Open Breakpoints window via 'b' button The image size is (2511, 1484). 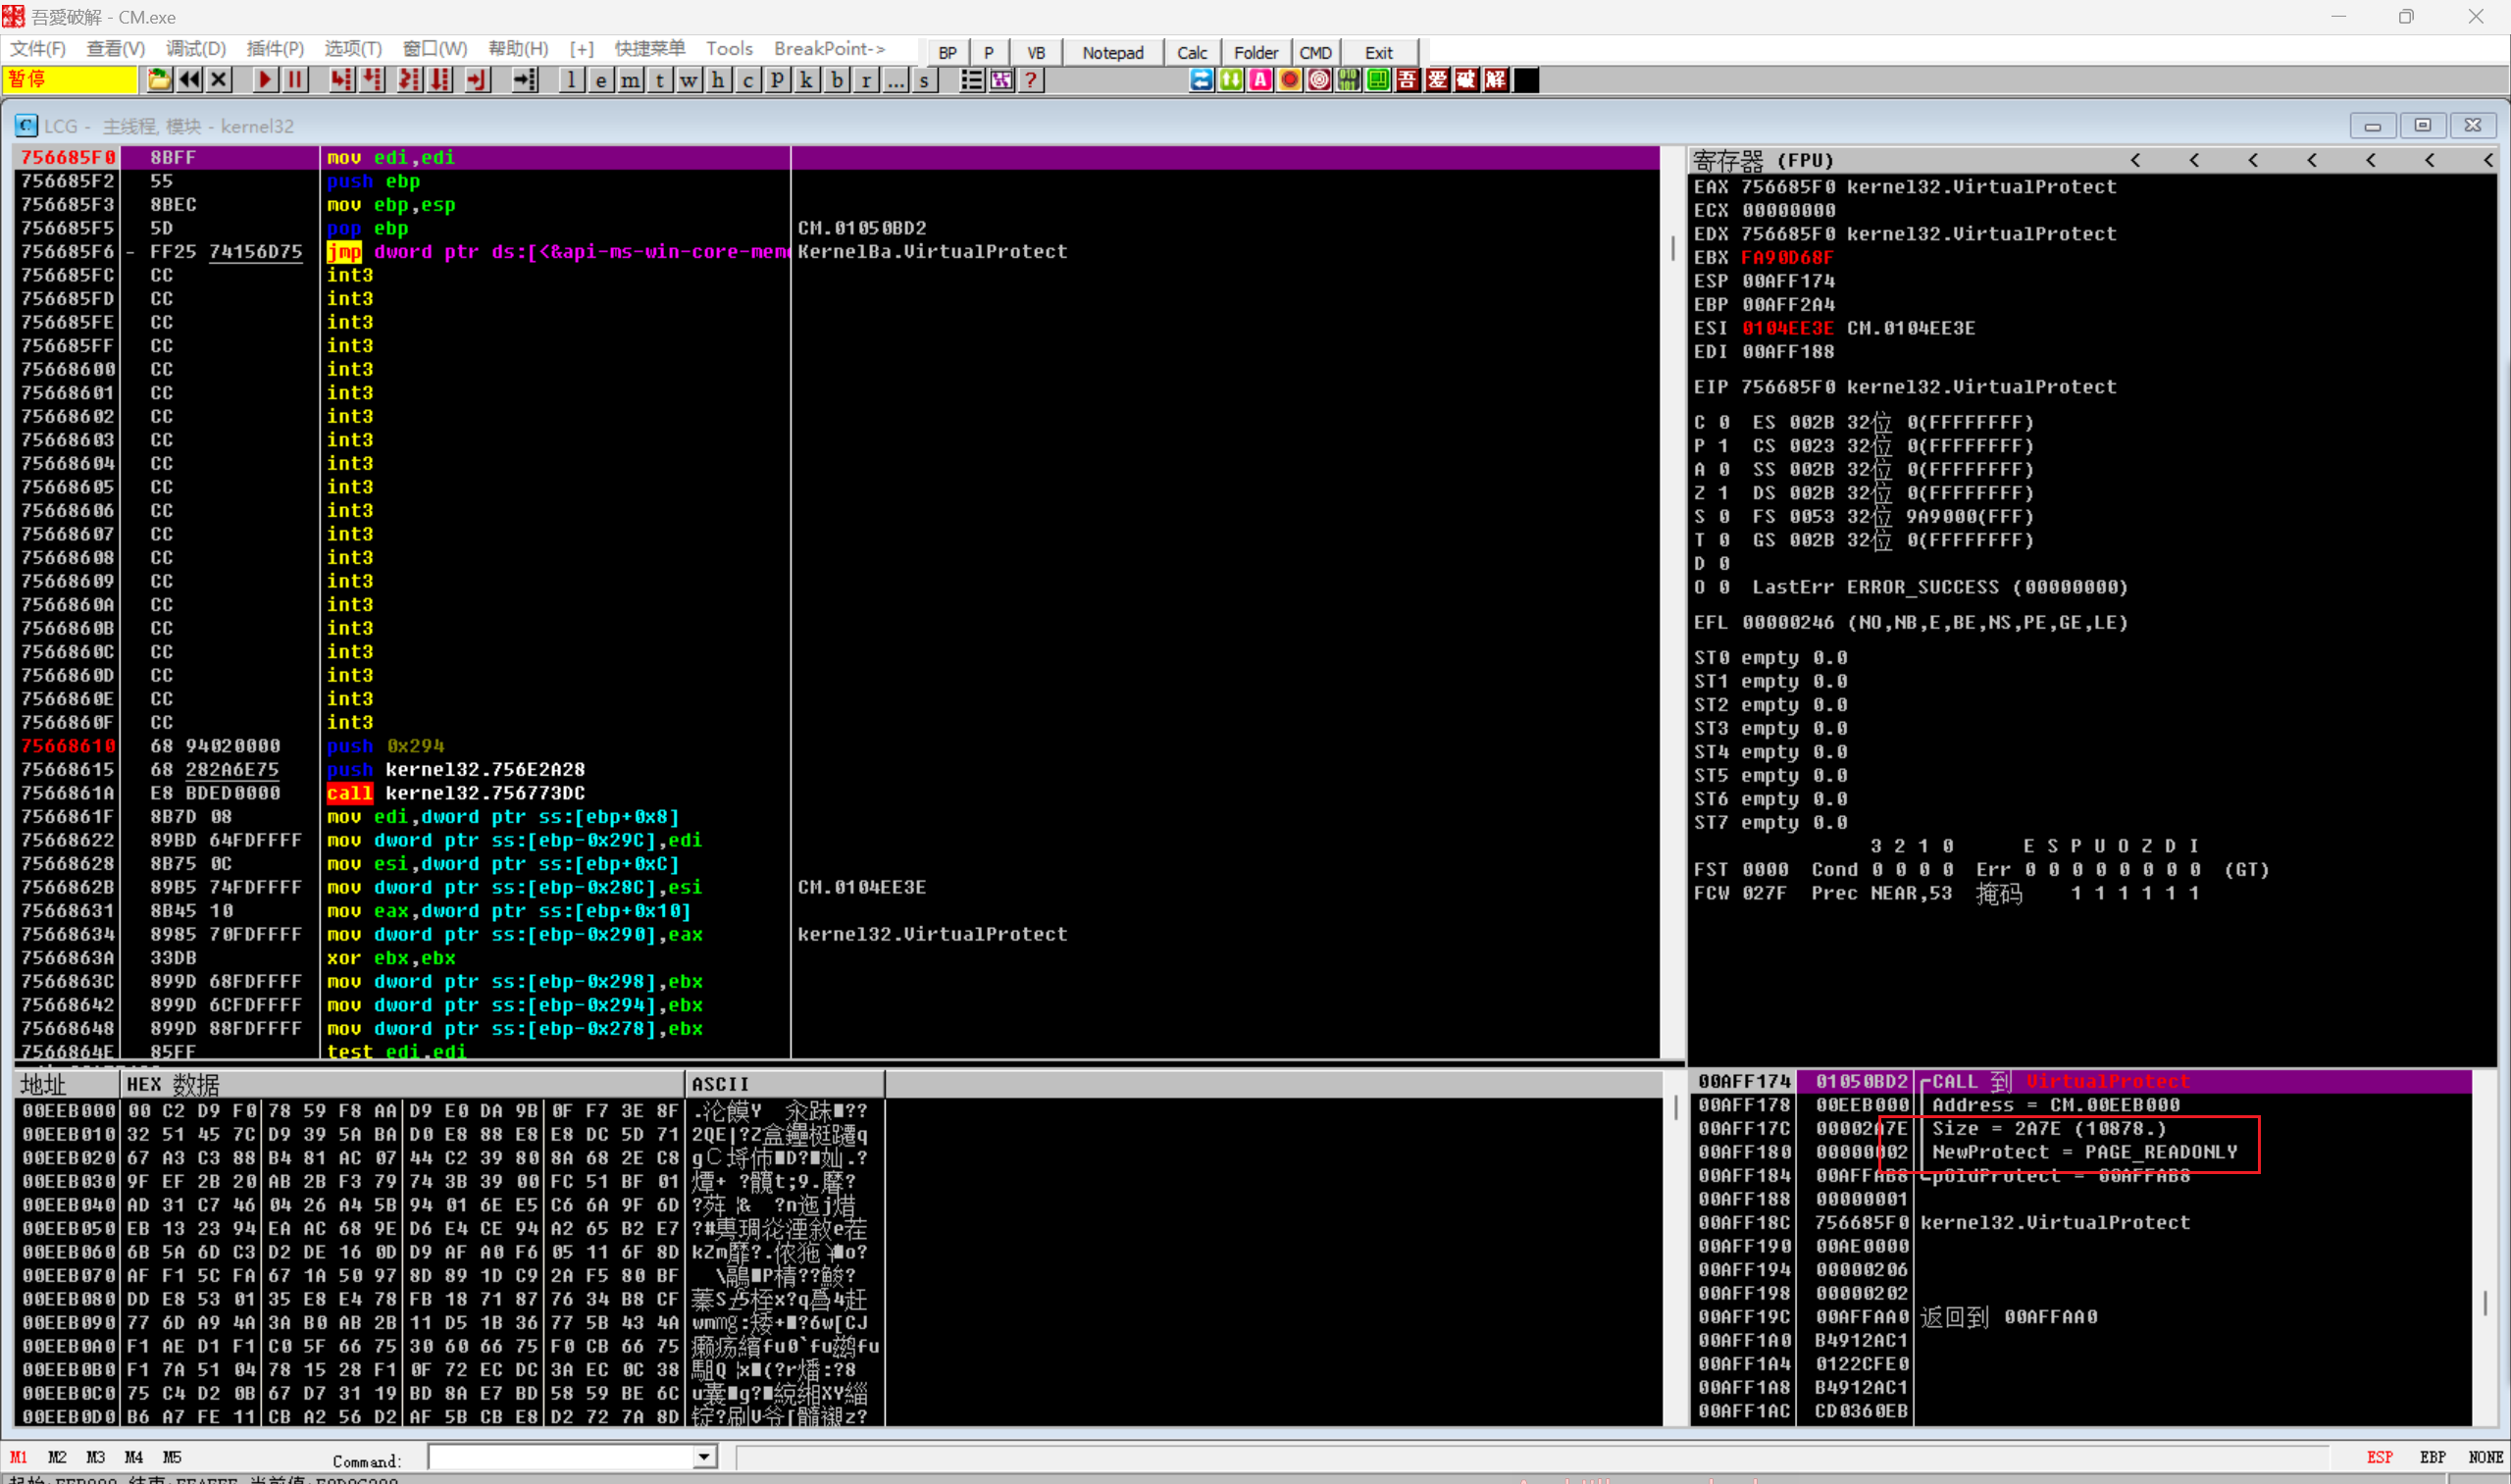(x=837, y=80)
